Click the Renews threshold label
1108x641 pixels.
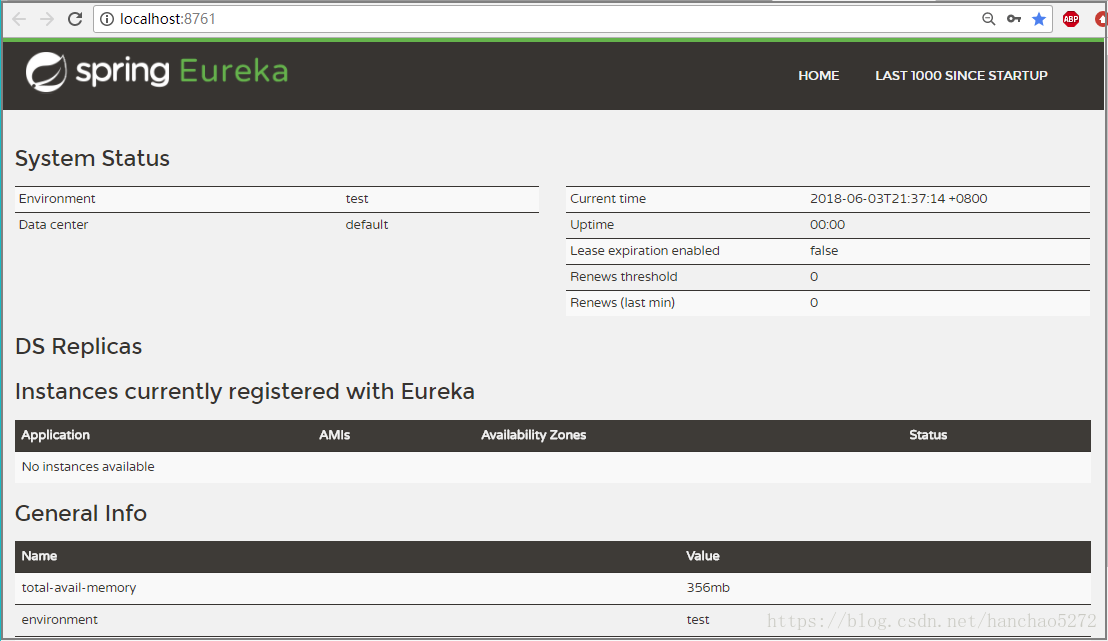[624, 276]
